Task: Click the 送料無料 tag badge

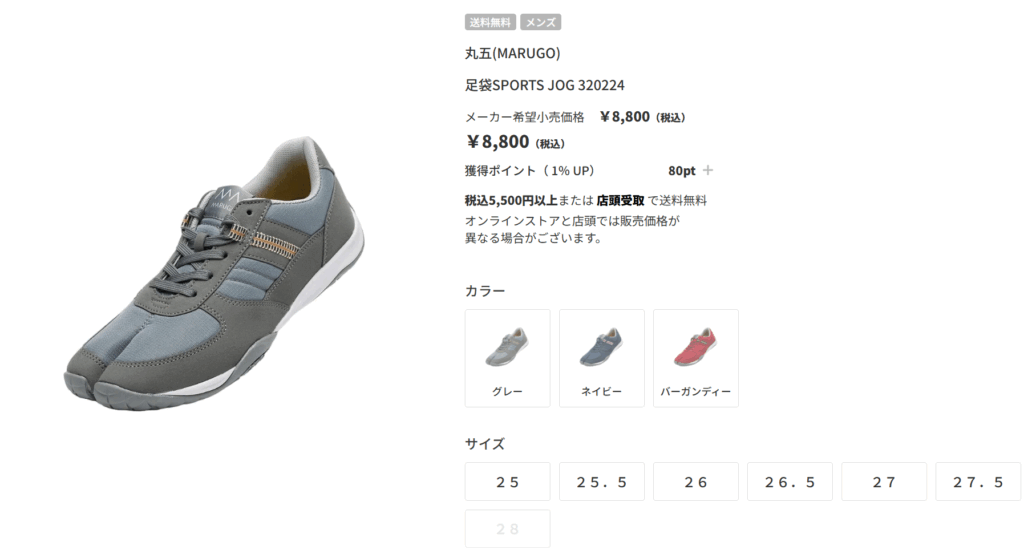Action: pyautogui.click(x=490, y=22)
